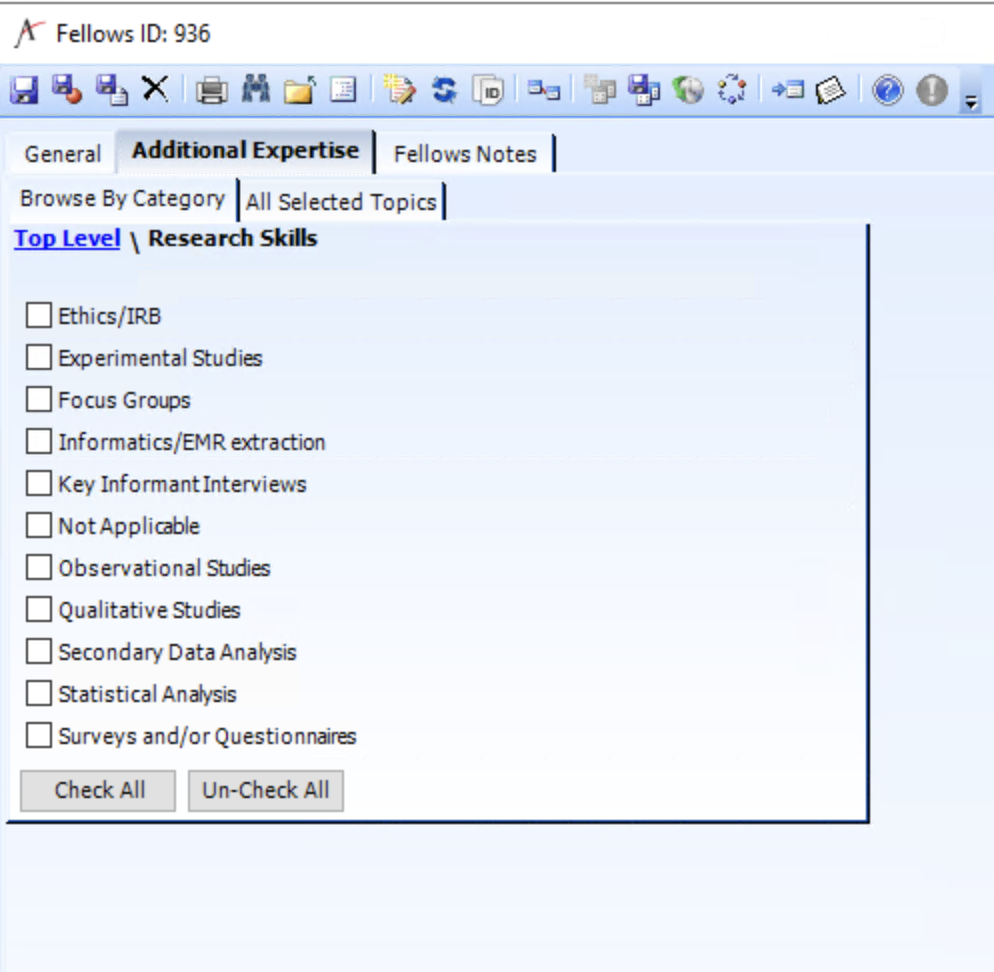Navigate back using the Top Level link
994x972 pixels.
pos(66,238)
